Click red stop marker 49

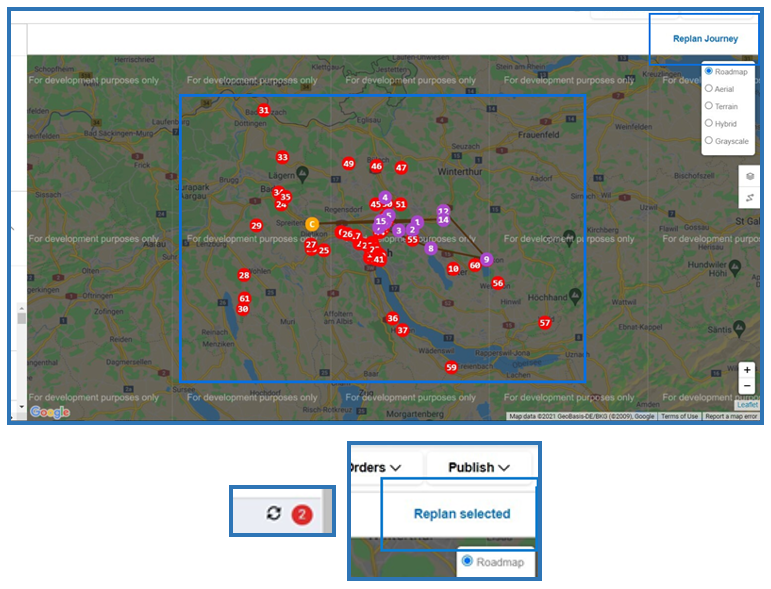[349, 164]
